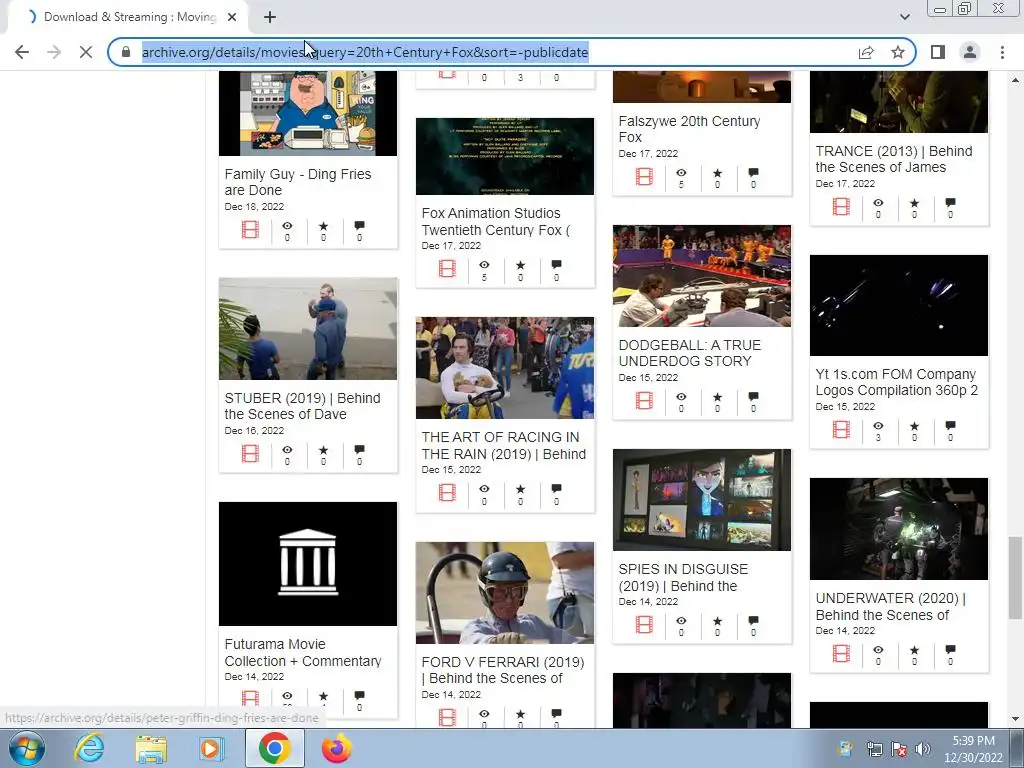Open STUBER (2019) Behind the Scenes title
The image size is (1024, 768).
pyautogui.click(x=302, y=406)
